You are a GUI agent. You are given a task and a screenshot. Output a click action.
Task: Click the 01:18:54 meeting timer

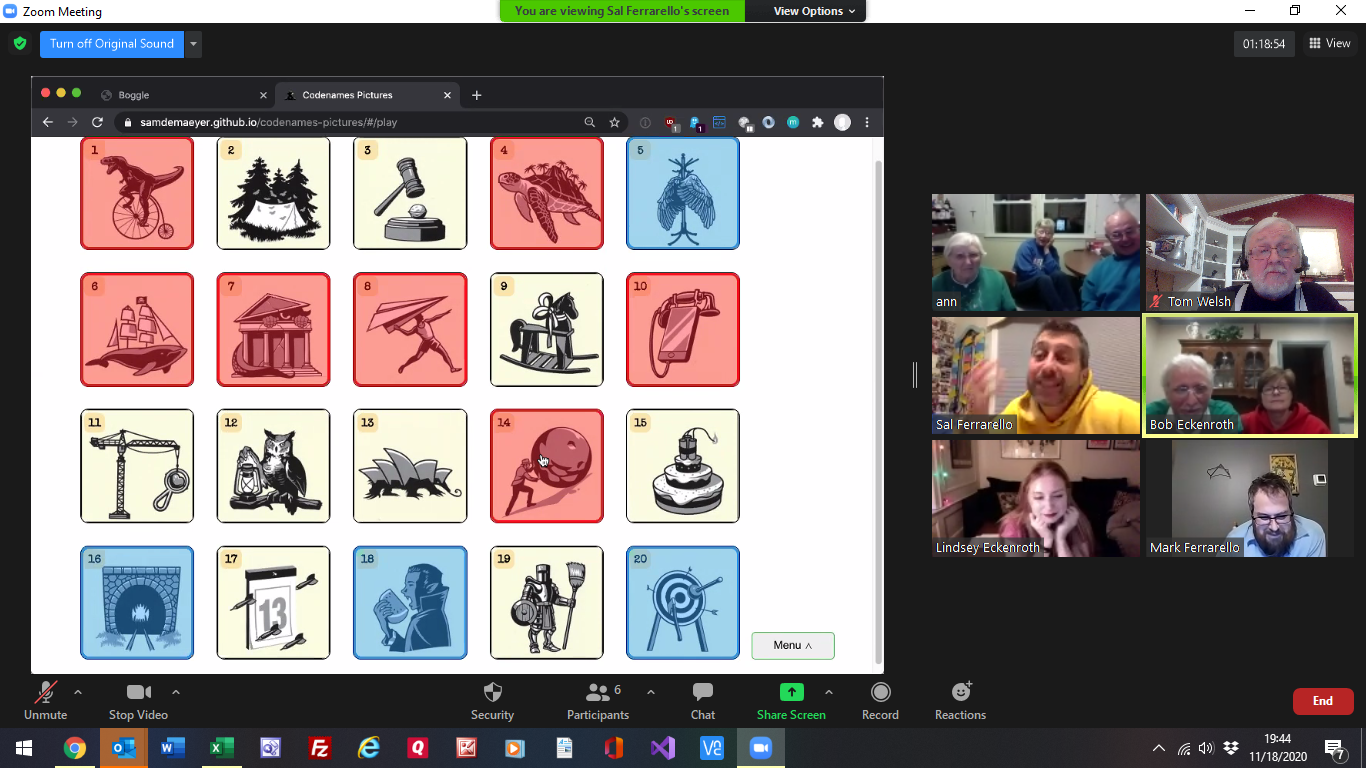1264,44
